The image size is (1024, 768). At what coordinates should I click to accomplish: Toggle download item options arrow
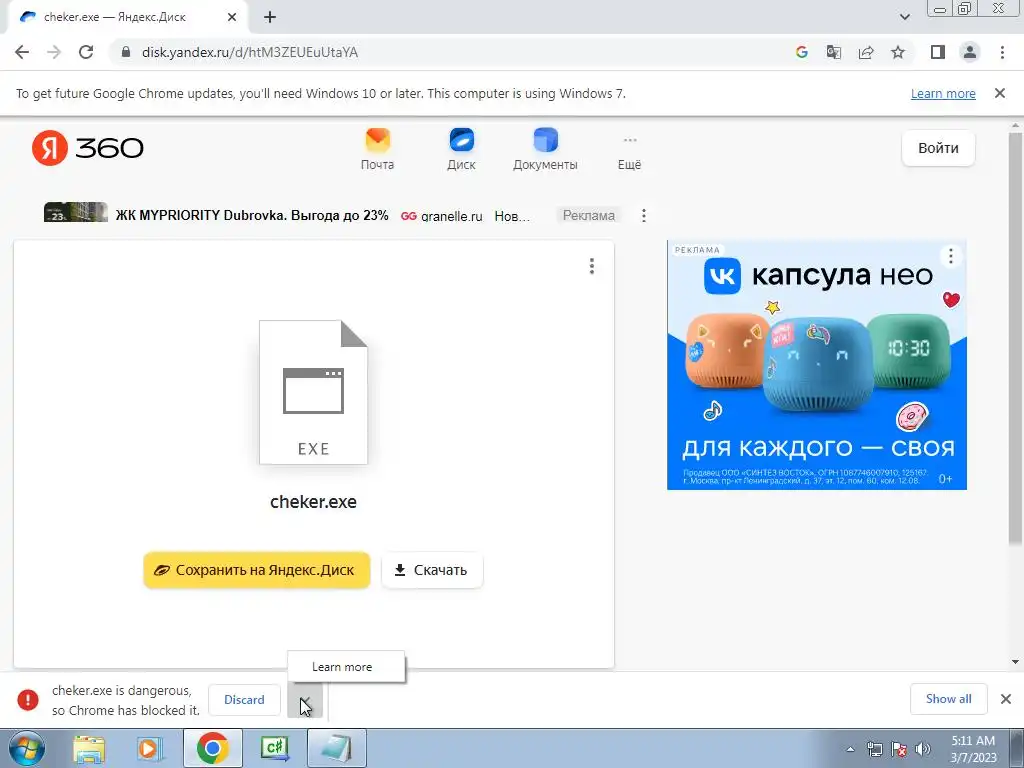pyautogui.click(x=305, y=701)
